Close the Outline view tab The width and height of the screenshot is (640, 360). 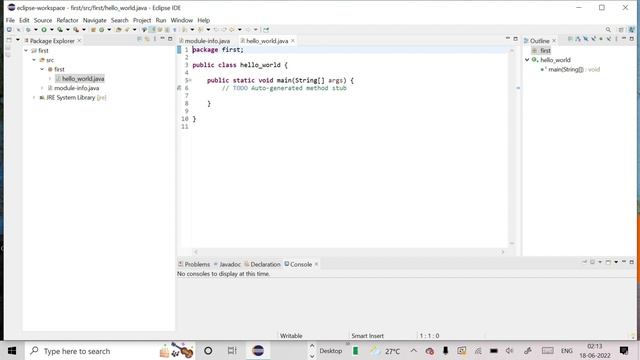tap(554, 41)
